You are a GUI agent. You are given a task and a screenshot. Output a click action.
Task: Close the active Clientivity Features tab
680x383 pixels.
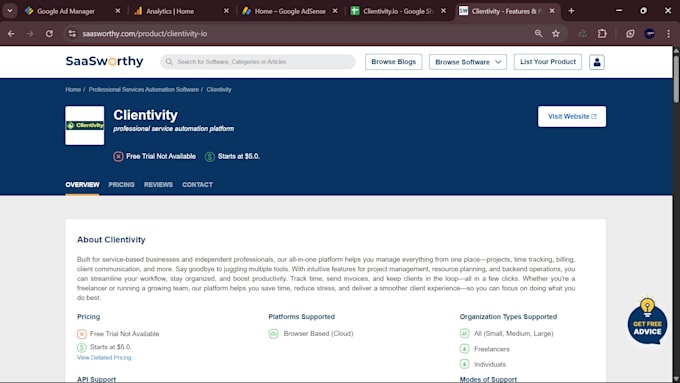pos(552,11)
